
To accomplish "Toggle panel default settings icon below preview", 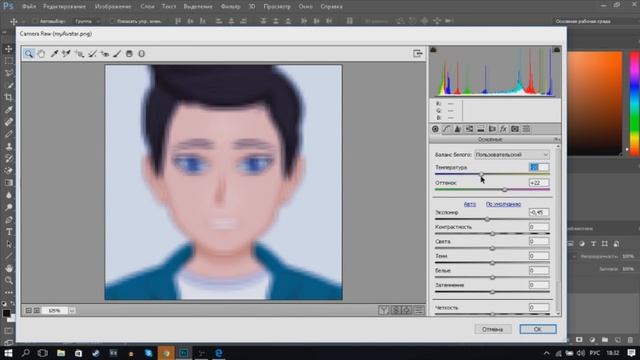I will tap(419, 311).
